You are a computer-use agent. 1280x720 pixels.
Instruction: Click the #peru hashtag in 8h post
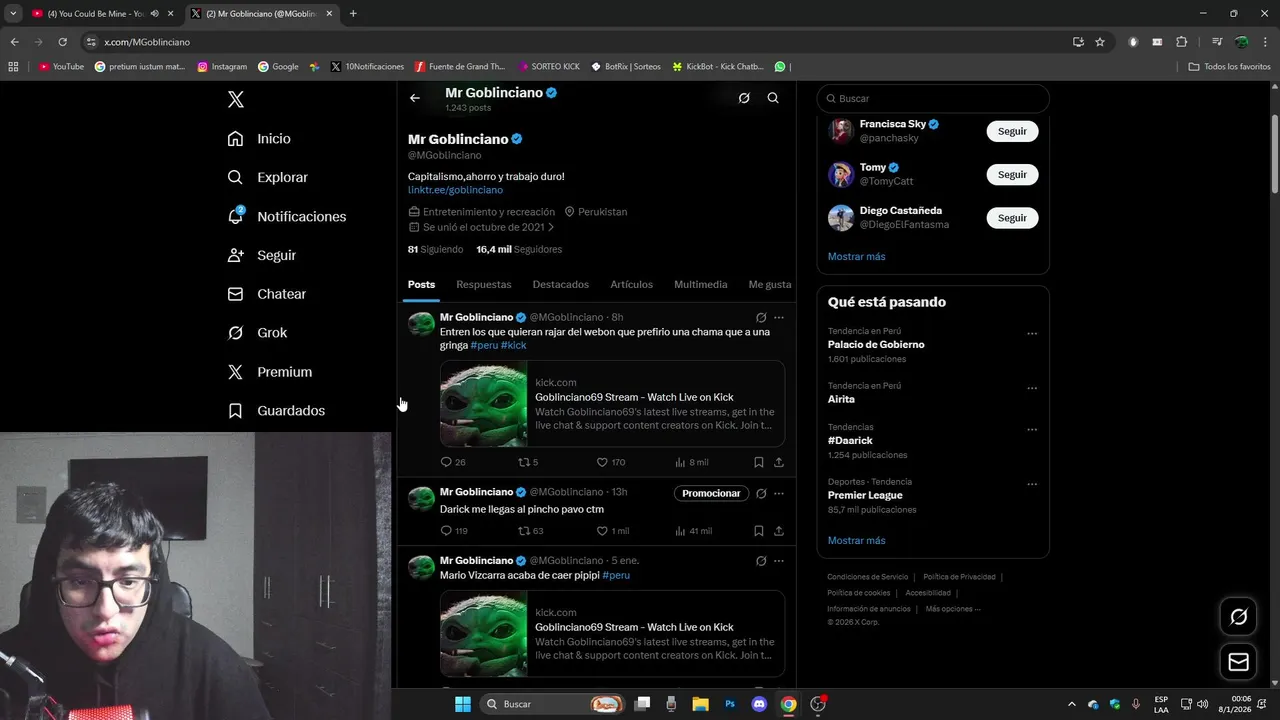coord(484,345)
